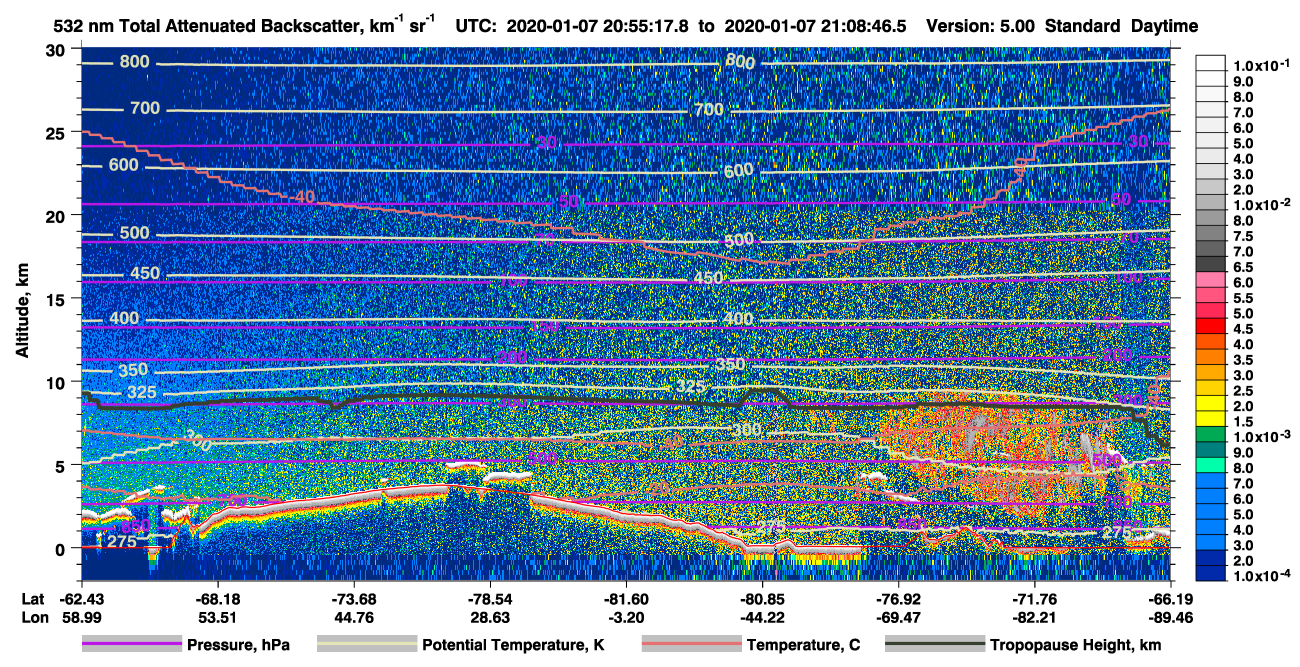This screenshot has height=667, width=1300.
Task: Click longitude value -3.20
Action: click(626, 617)
